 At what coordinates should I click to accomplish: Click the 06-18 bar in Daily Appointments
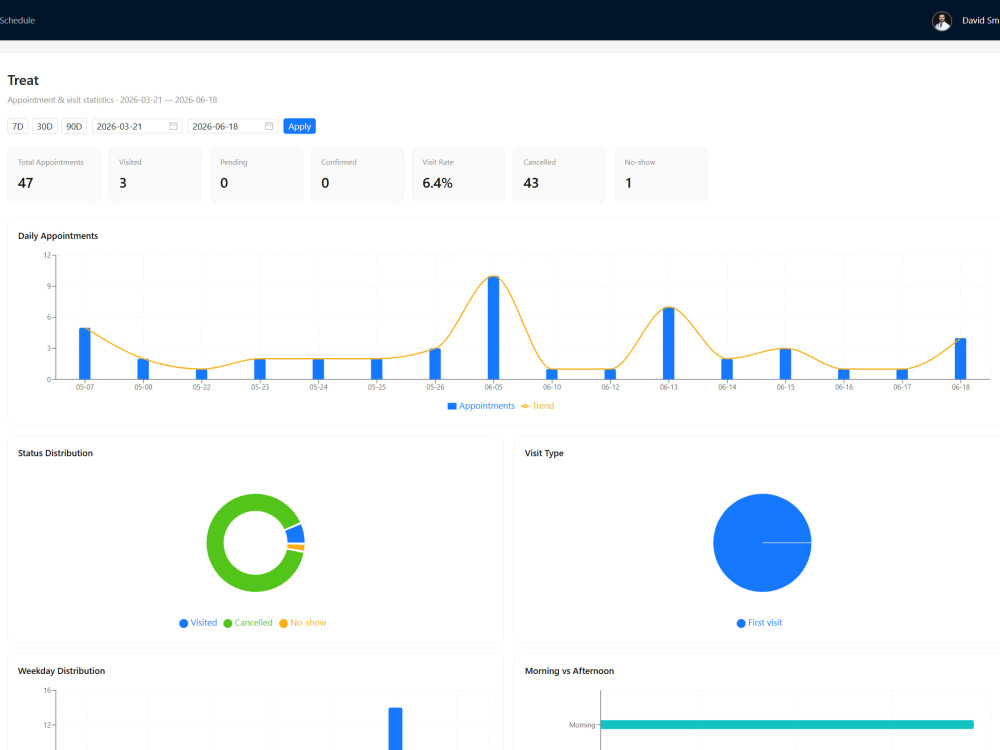pos(960,358)
